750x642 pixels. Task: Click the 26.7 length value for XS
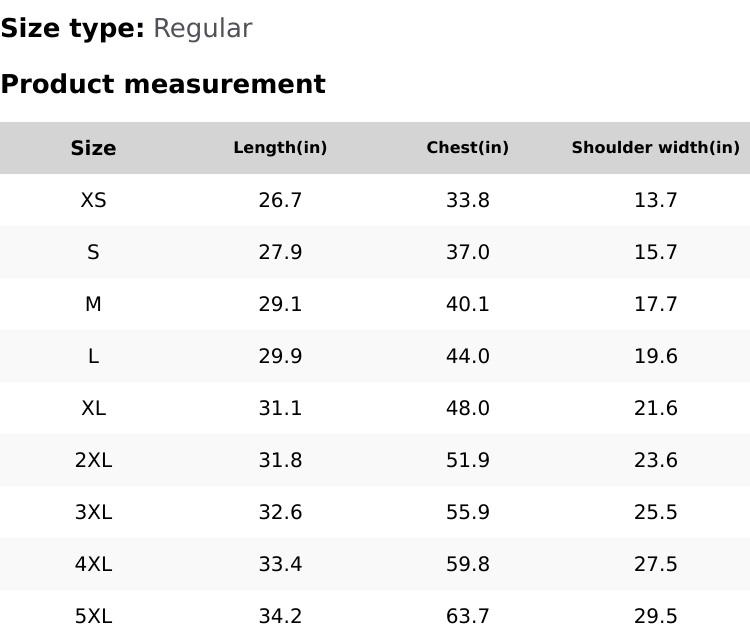coord(280,200)
